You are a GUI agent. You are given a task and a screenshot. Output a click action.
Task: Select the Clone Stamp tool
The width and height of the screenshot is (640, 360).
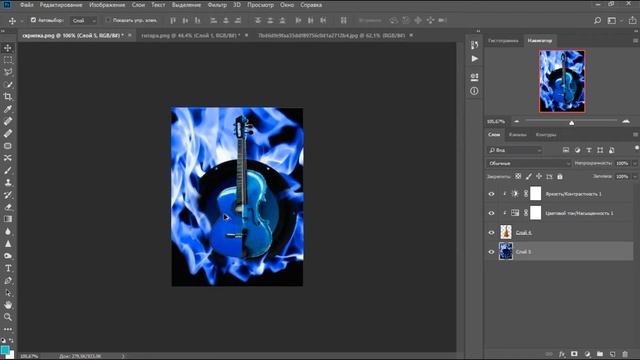[8, 182]
